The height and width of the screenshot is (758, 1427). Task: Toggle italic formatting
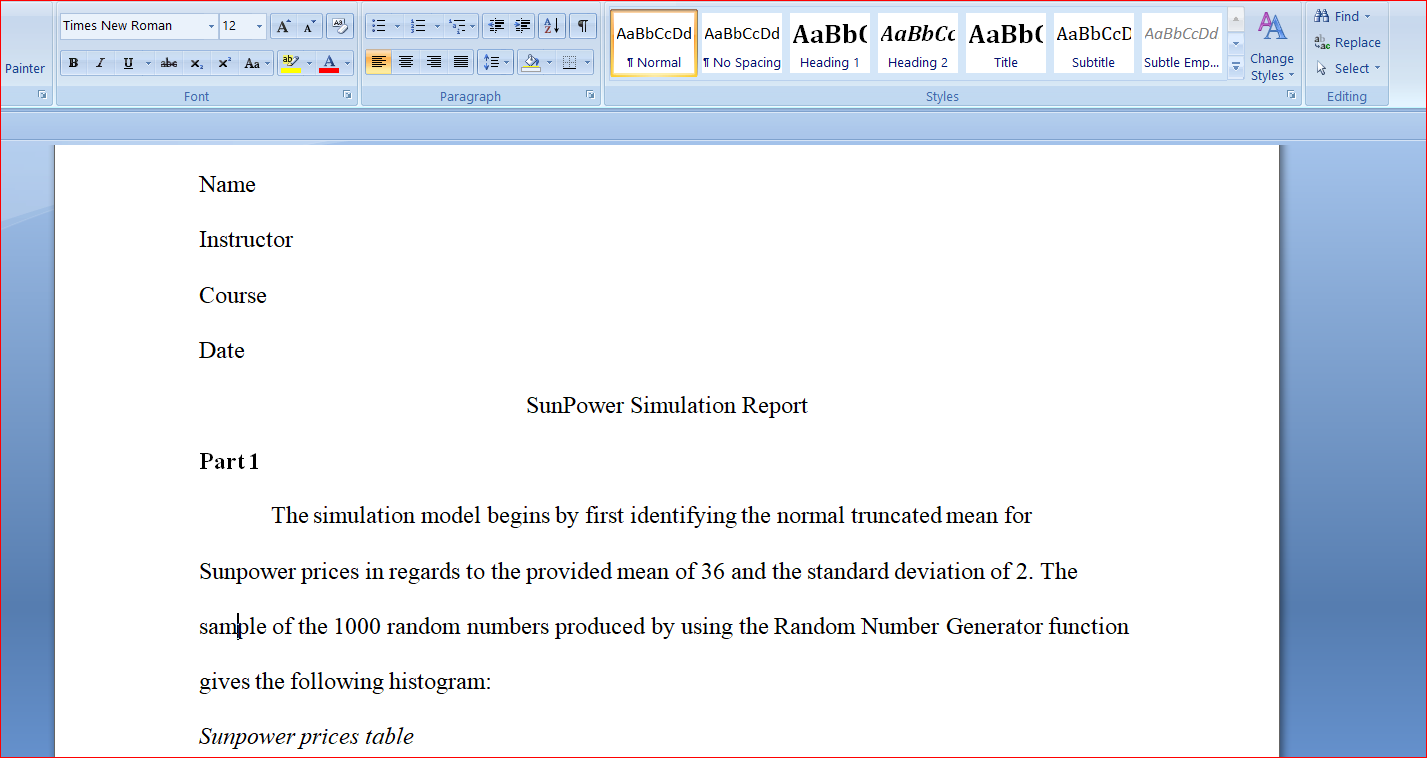(100, 63)
